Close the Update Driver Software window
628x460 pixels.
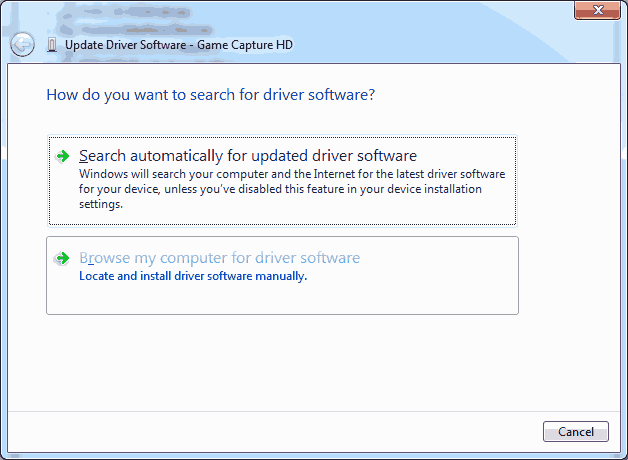click(597, 10)
